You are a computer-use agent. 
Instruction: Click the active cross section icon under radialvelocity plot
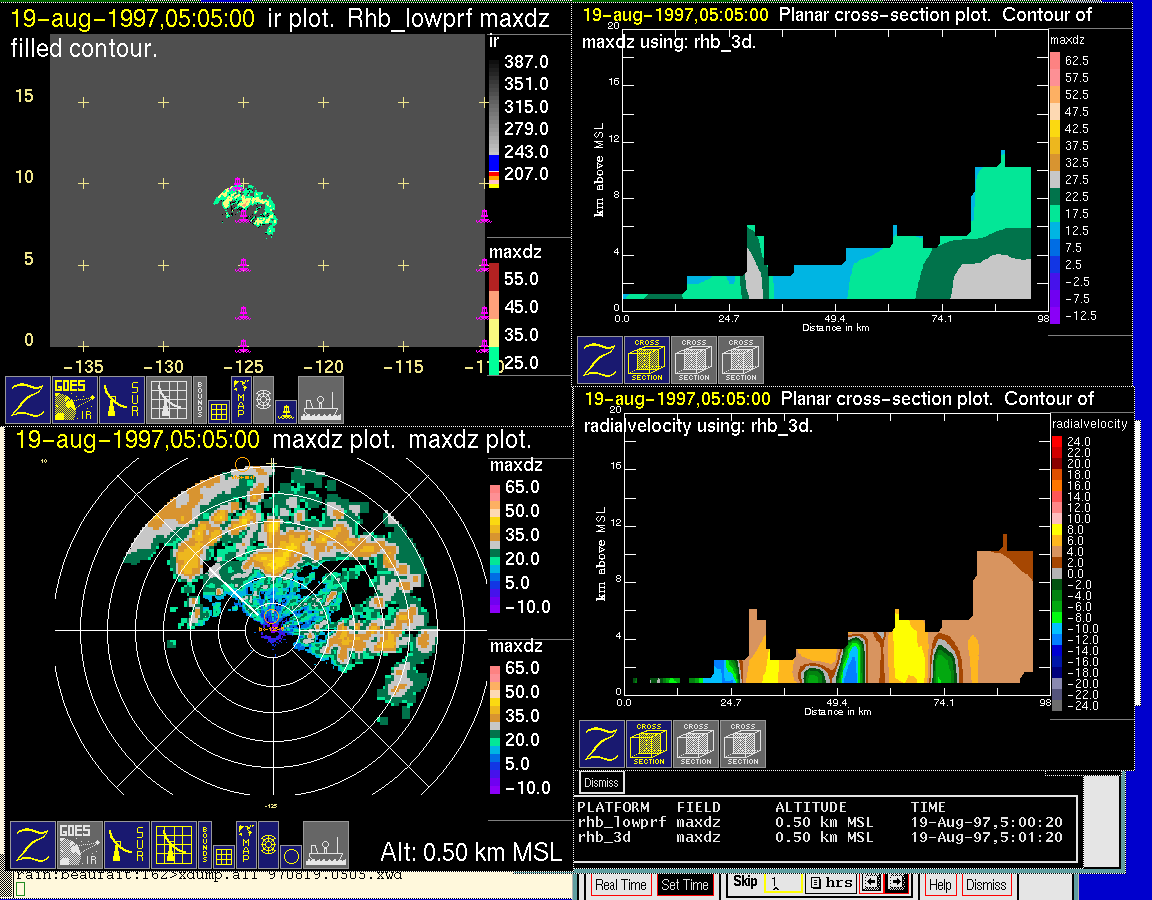point(648,745)
